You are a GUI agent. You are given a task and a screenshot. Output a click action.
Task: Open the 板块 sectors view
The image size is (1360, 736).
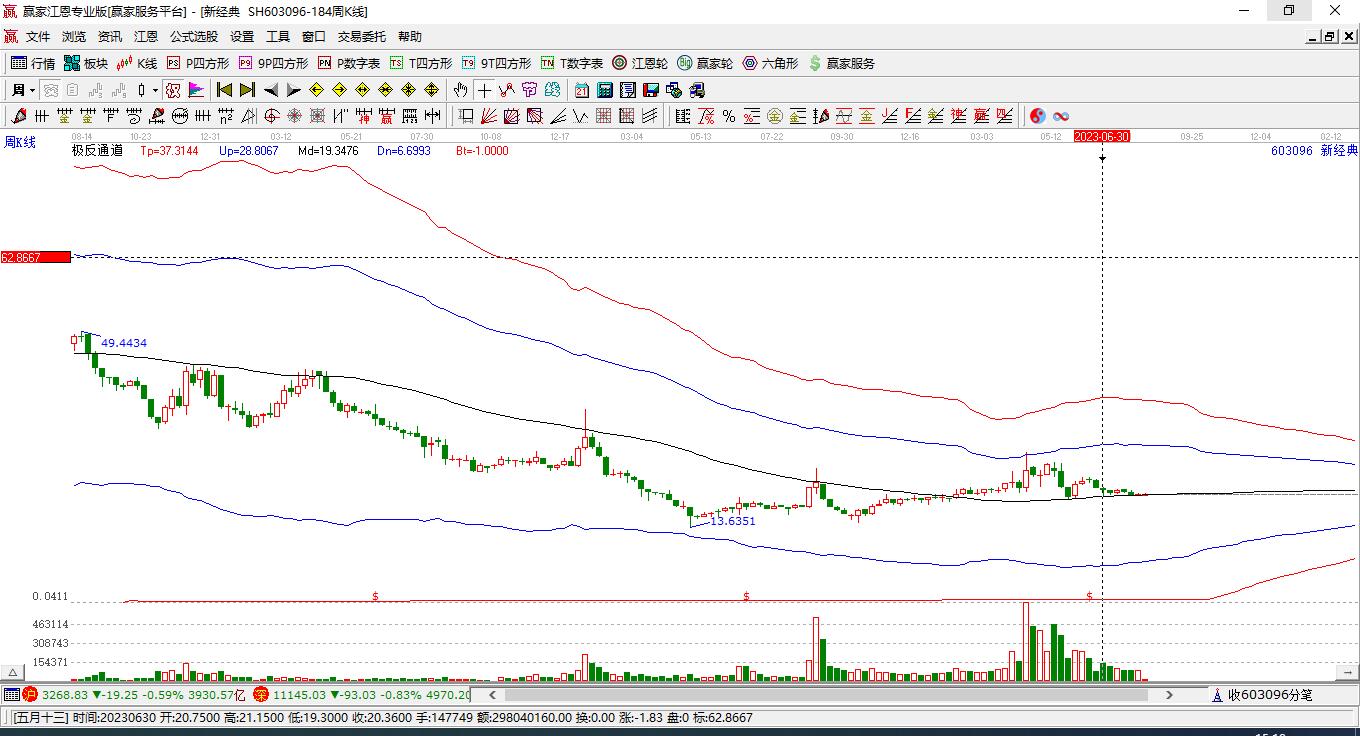[86, 63]
